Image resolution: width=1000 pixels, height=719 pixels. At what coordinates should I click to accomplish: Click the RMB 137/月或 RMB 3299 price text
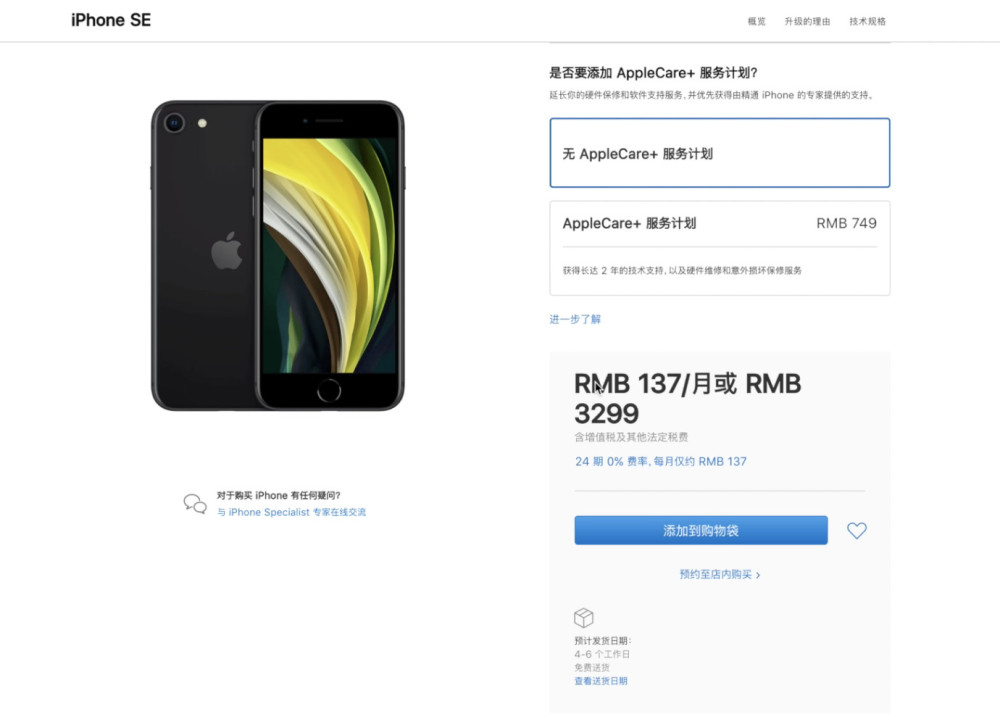(x=688, y=399)
